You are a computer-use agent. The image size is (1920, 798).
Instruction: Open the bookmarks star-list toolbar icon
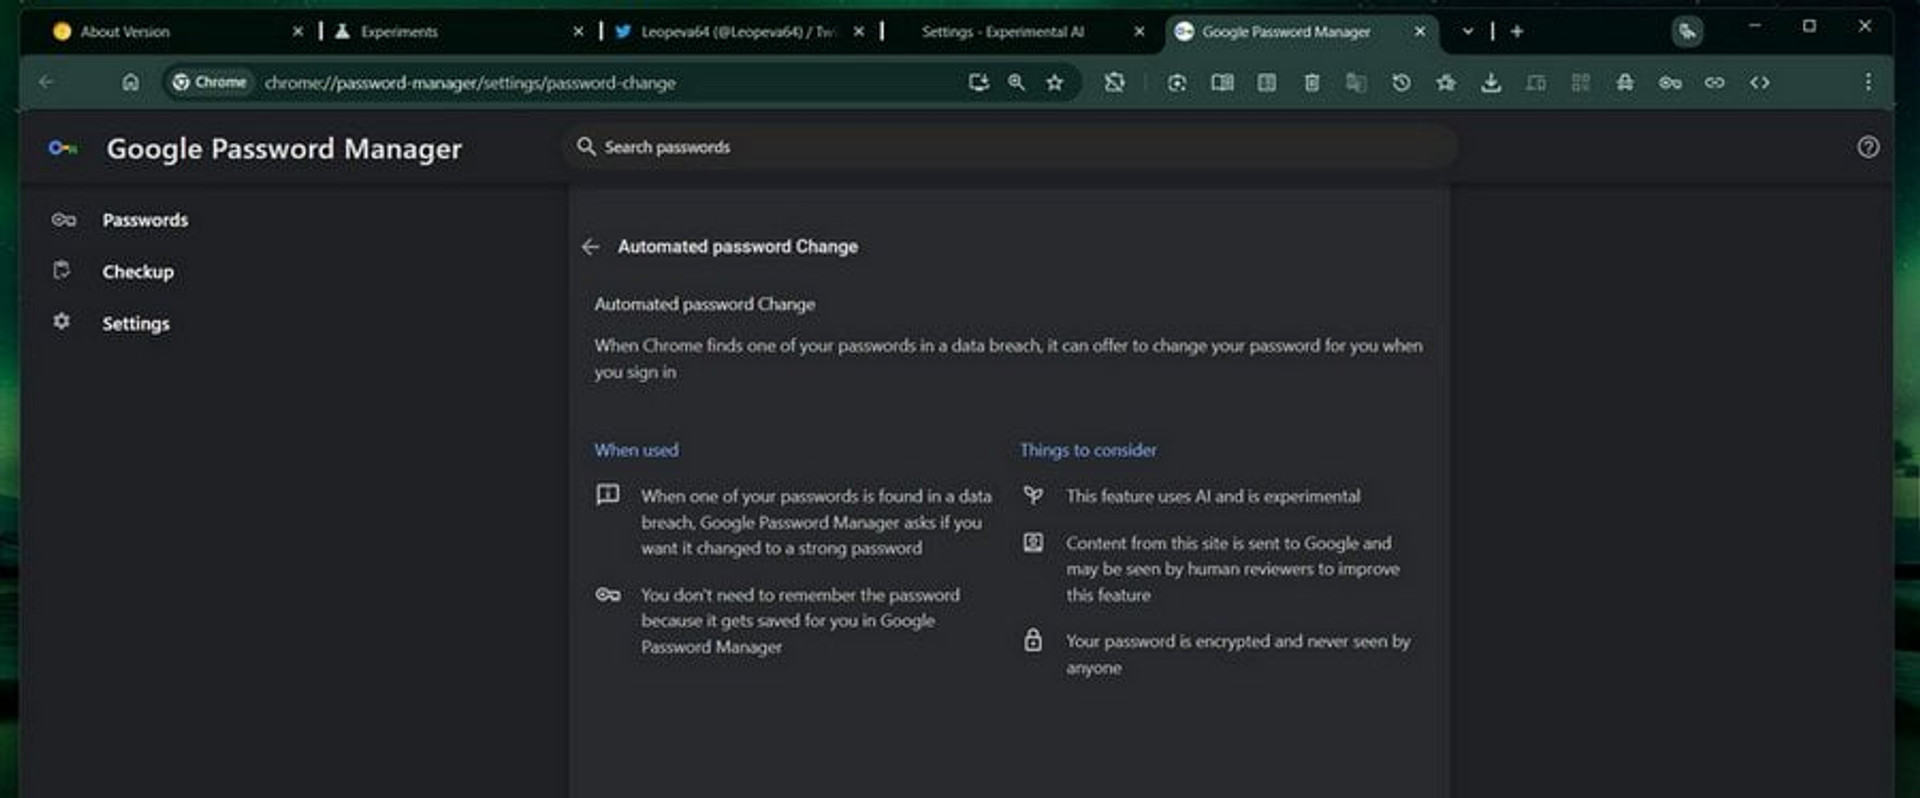coord(1446,82)
